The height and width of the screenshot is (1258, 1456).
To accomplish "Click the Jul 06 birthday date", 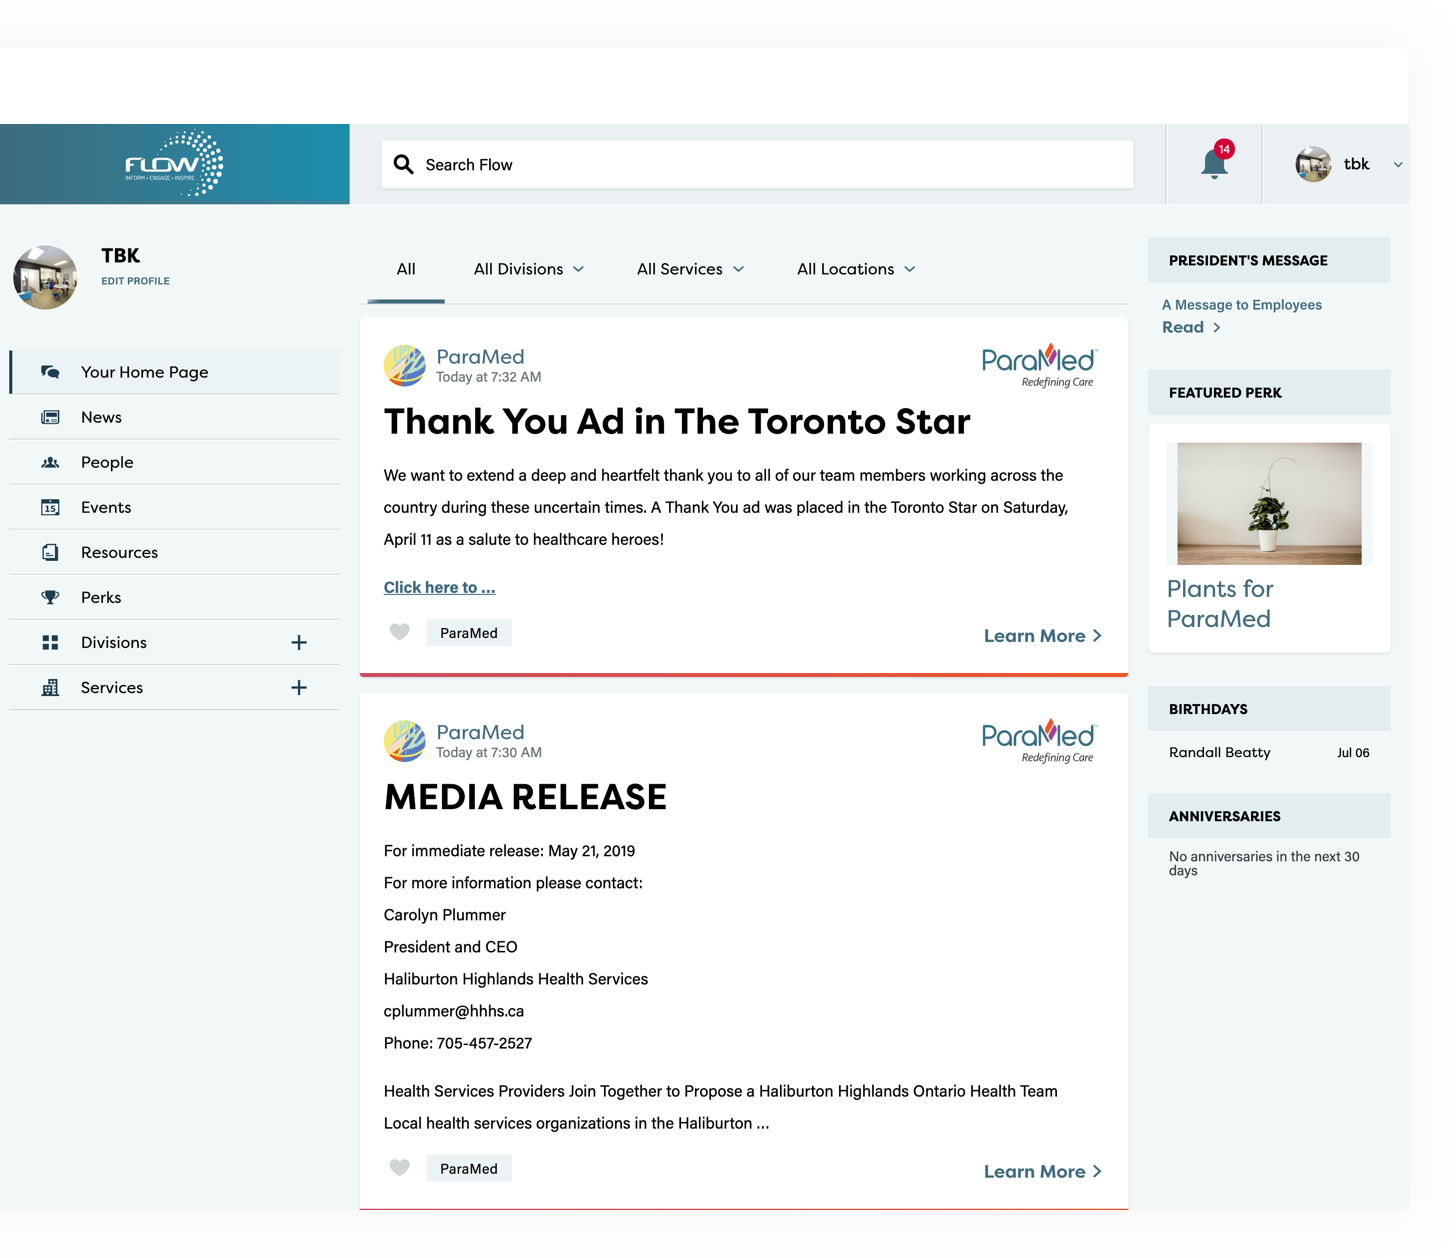I will 1353,753.
